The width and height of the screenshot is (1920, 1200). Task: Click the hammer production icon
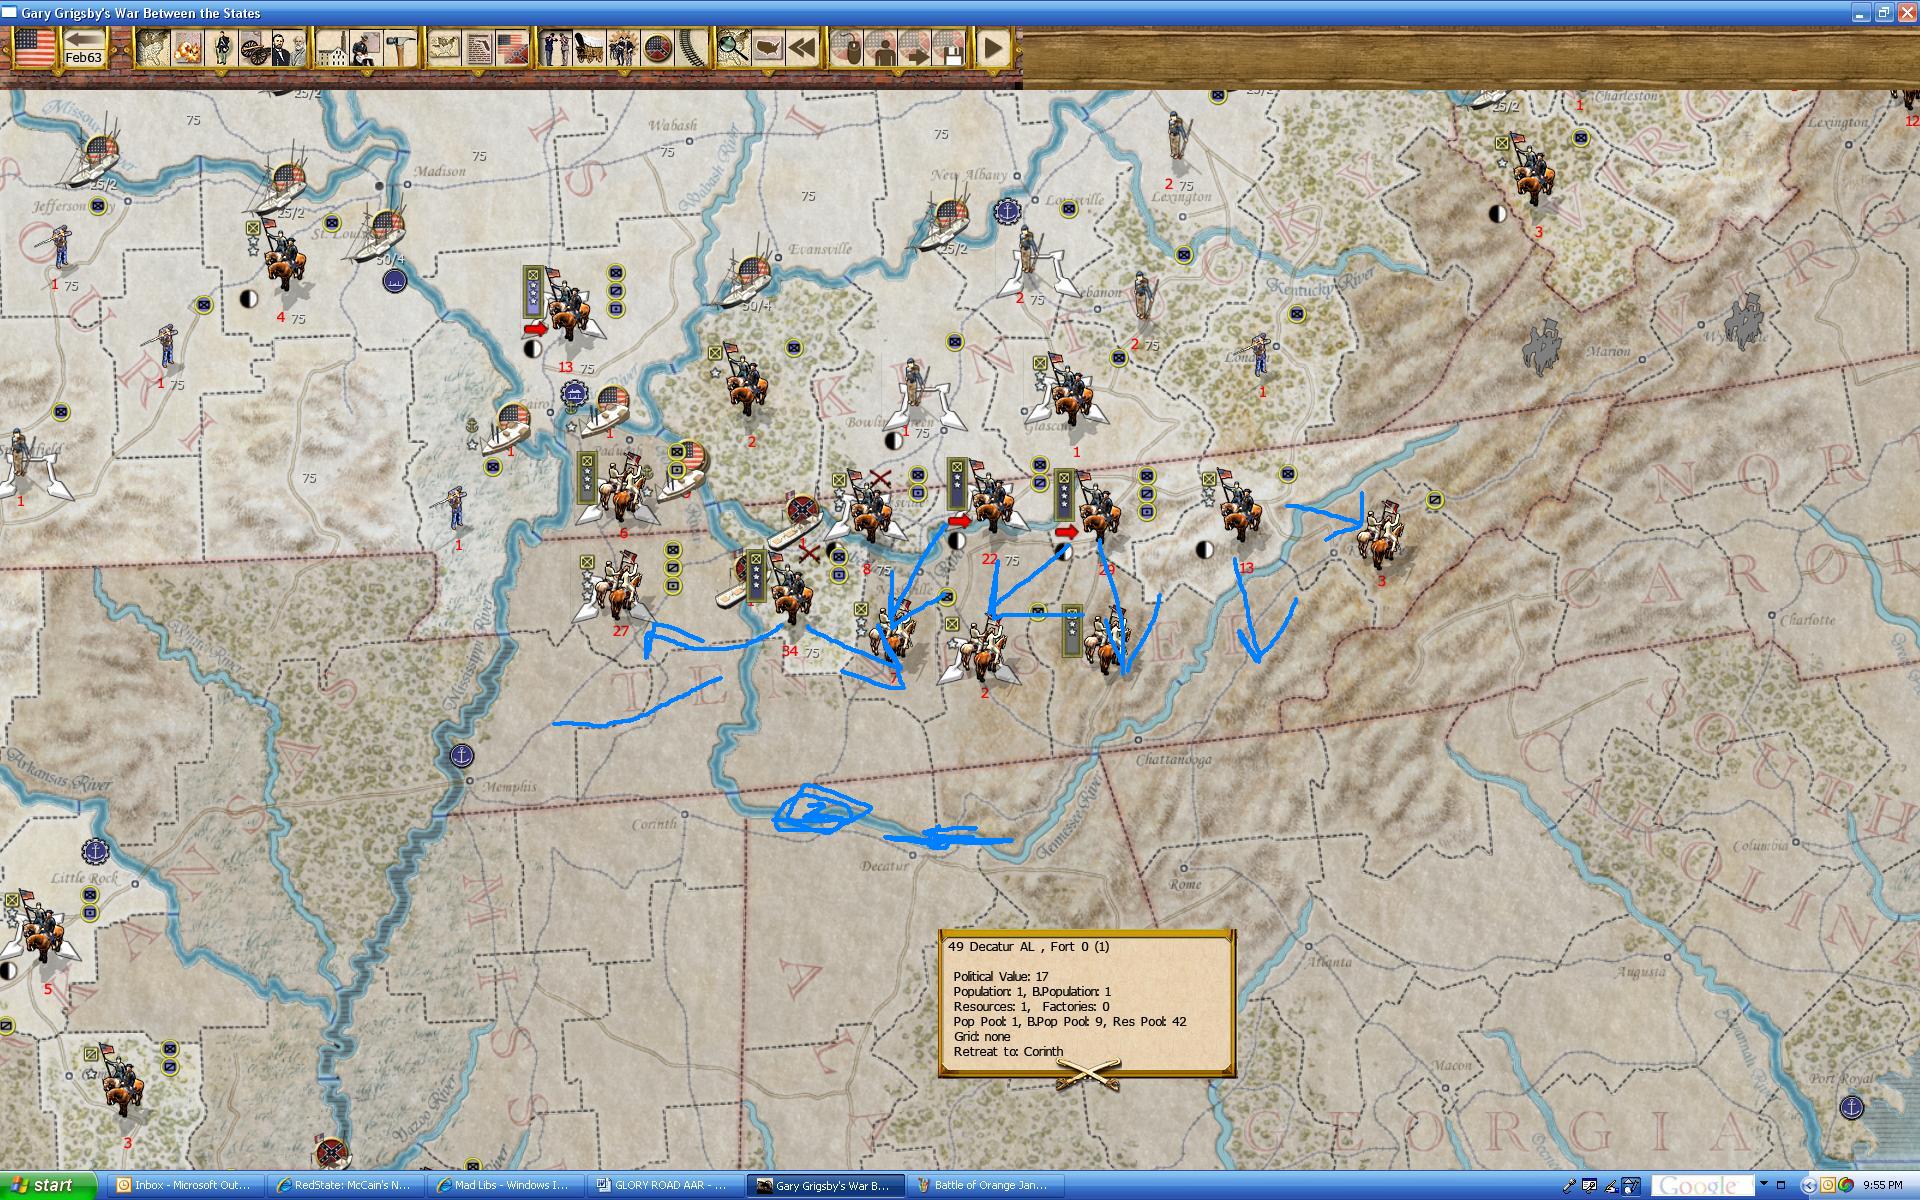pos(400,47)
